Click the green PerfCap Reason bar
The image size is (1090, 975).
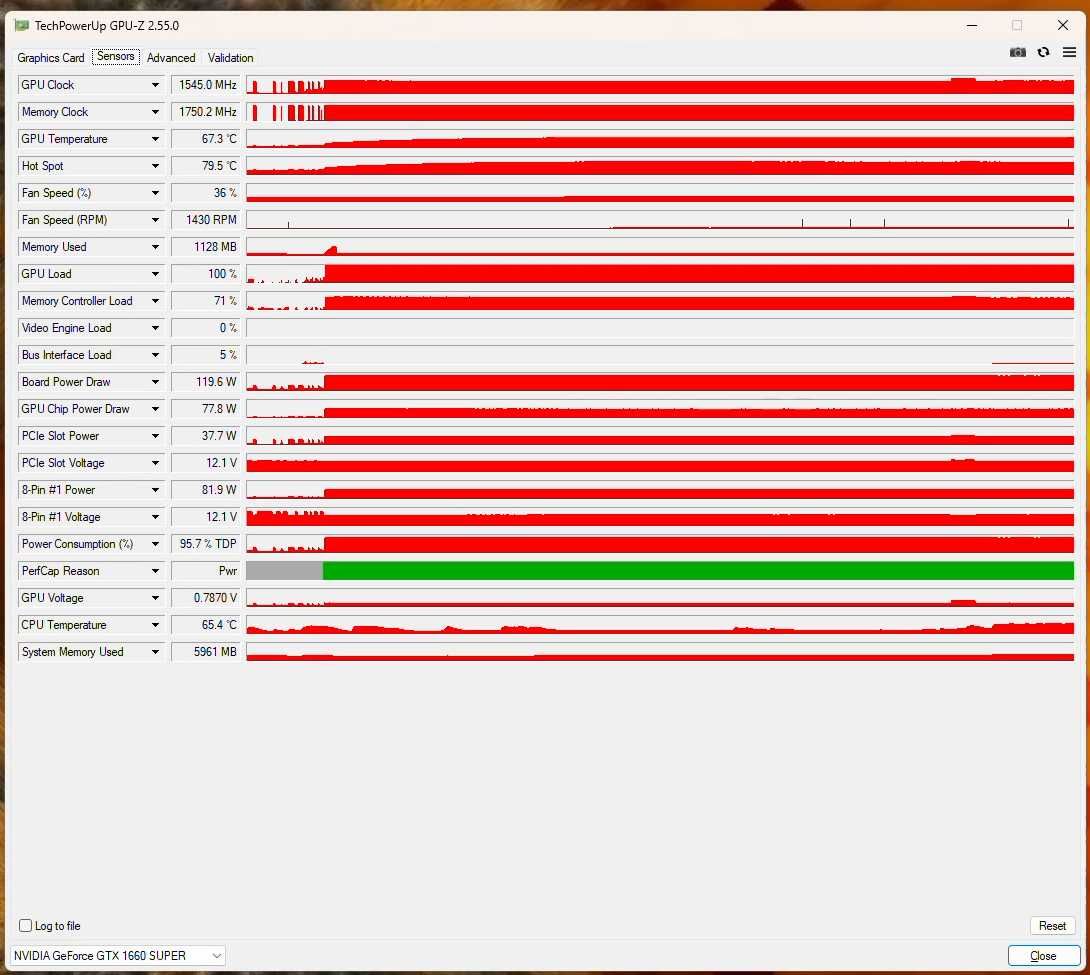(698, 571)
